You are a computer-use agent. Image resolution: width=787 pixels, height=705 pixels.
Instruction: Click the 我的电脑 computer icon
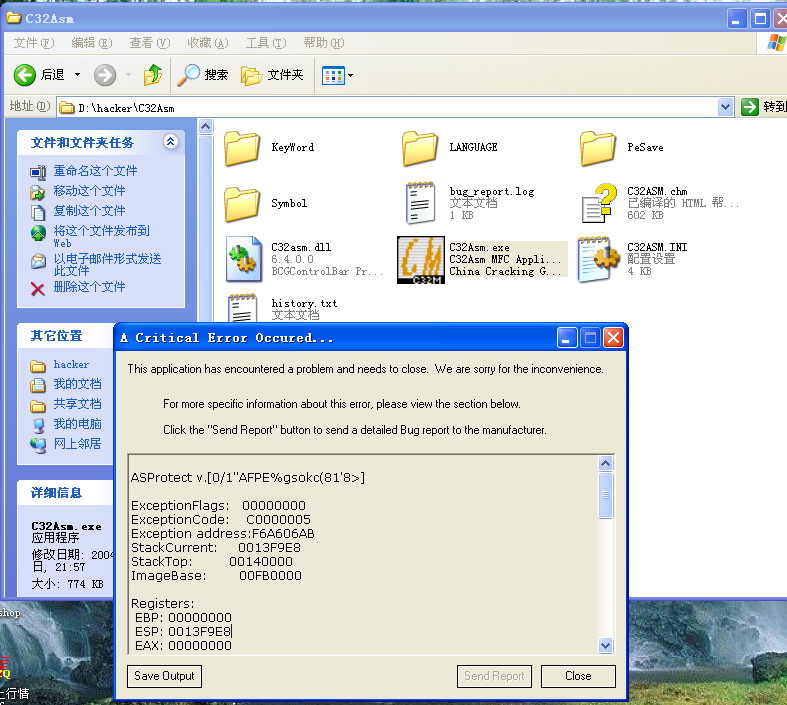coord(38,425)
